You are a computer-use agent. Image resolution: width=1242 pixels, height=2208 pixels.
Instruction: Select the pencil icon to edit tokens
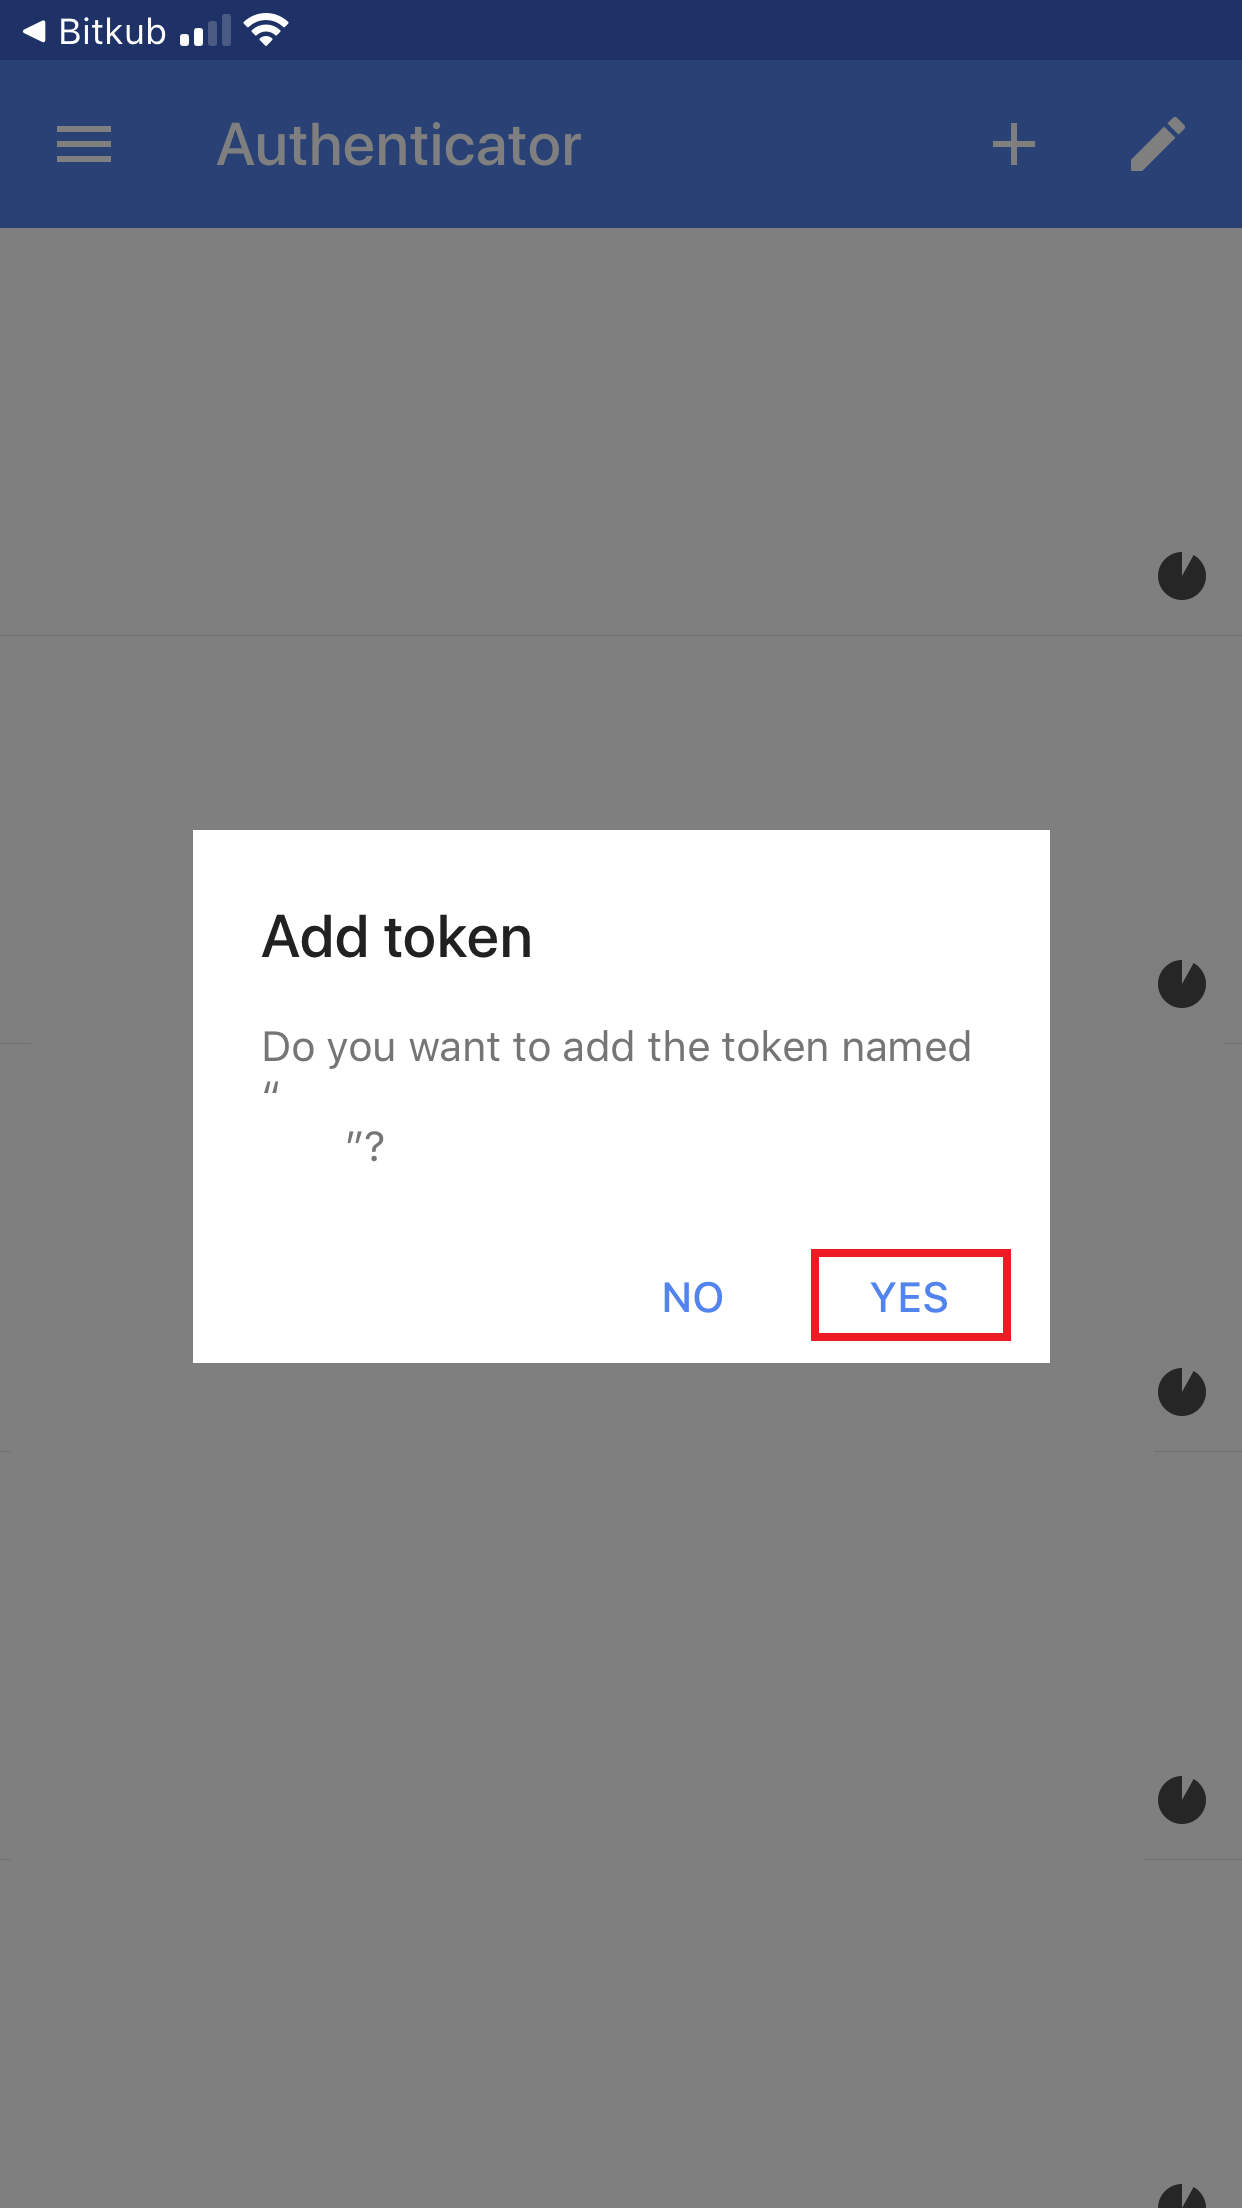tap(1157, 145)
